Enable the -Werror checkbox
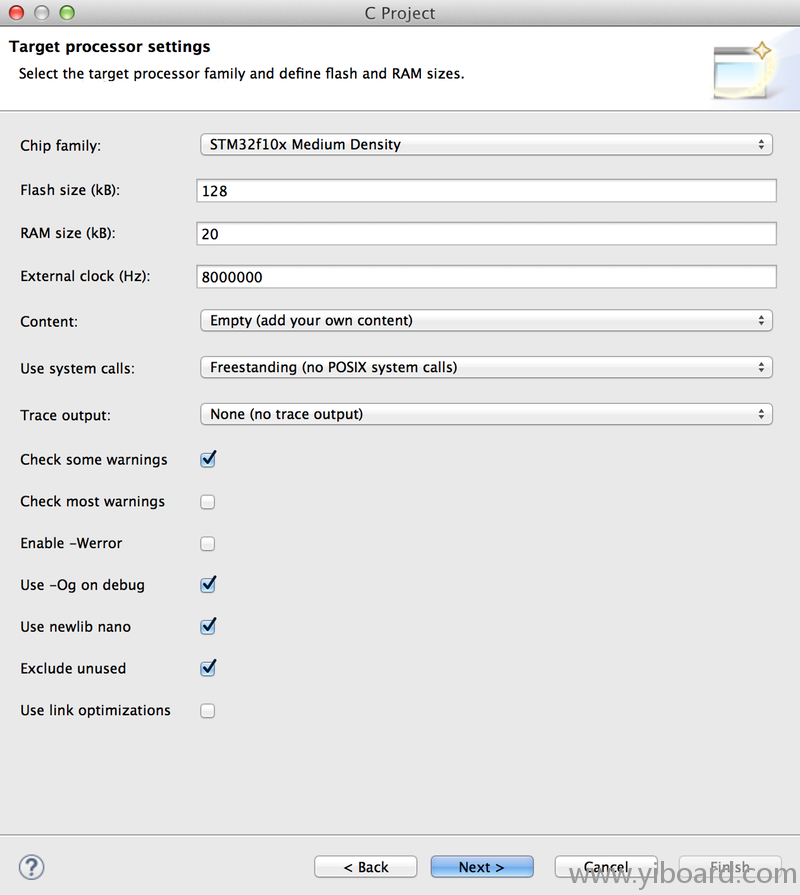 coord(208,544)
